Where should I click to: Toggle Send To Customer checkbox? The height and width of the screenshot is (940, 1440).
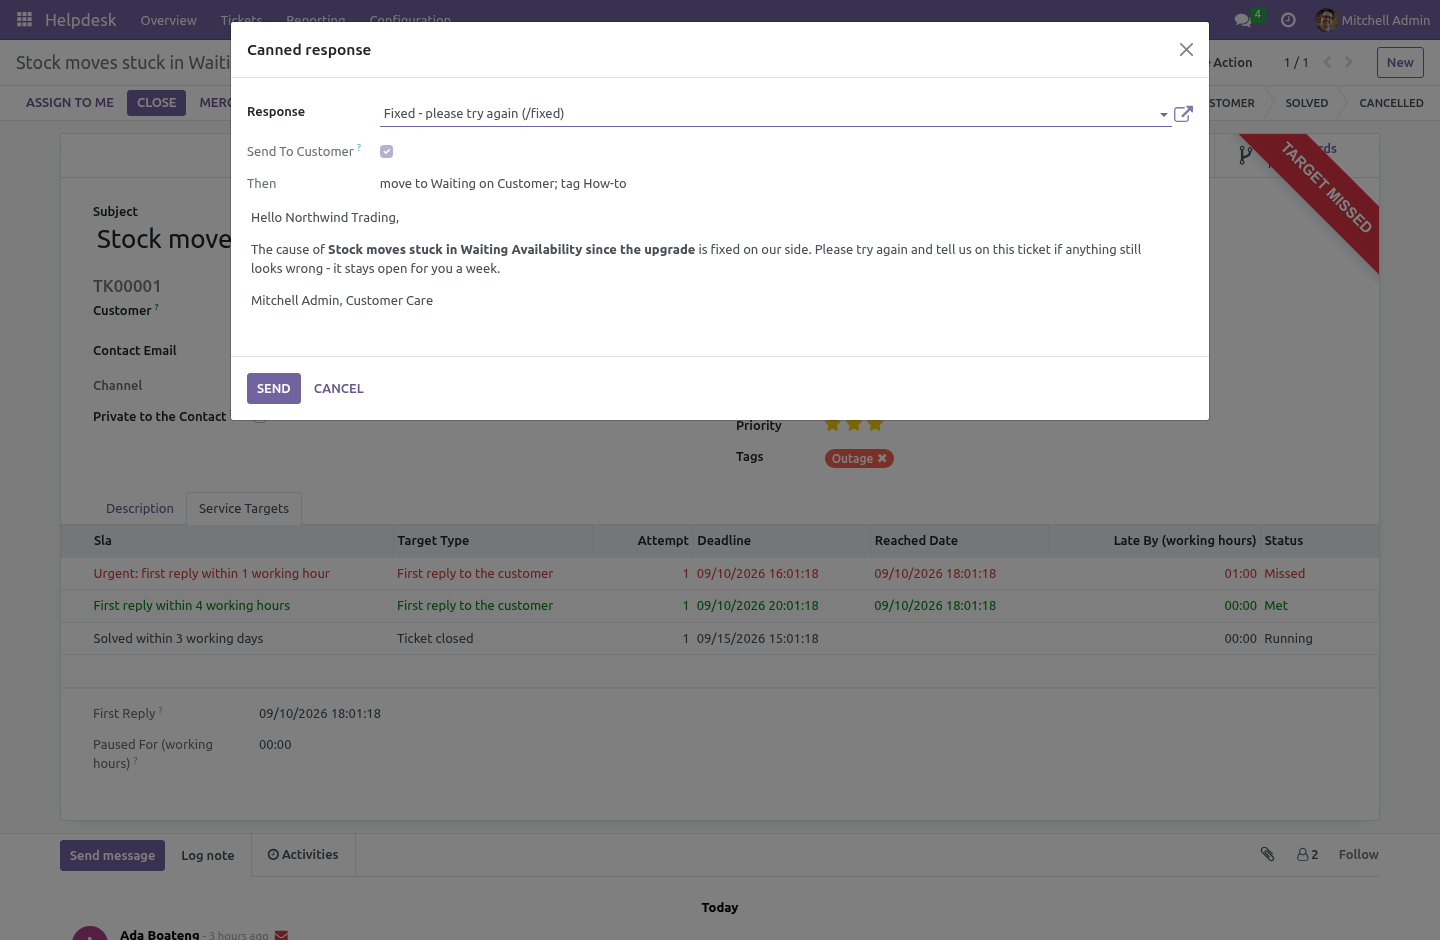(387, 152)
